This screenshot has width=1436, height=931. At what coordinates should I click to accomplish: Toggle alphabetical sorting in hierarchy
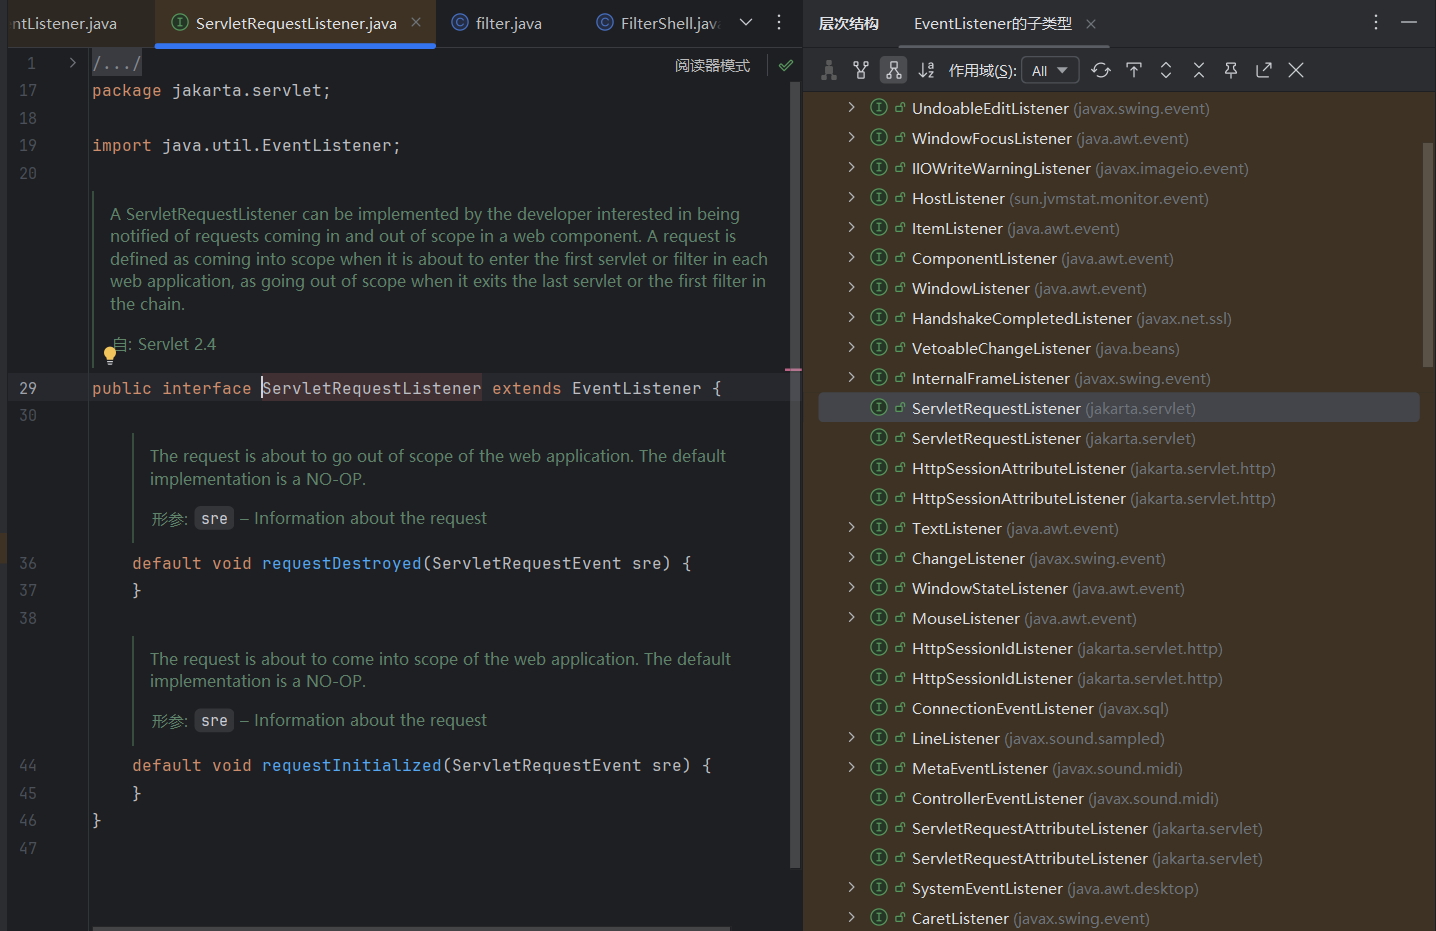(926, 70)
